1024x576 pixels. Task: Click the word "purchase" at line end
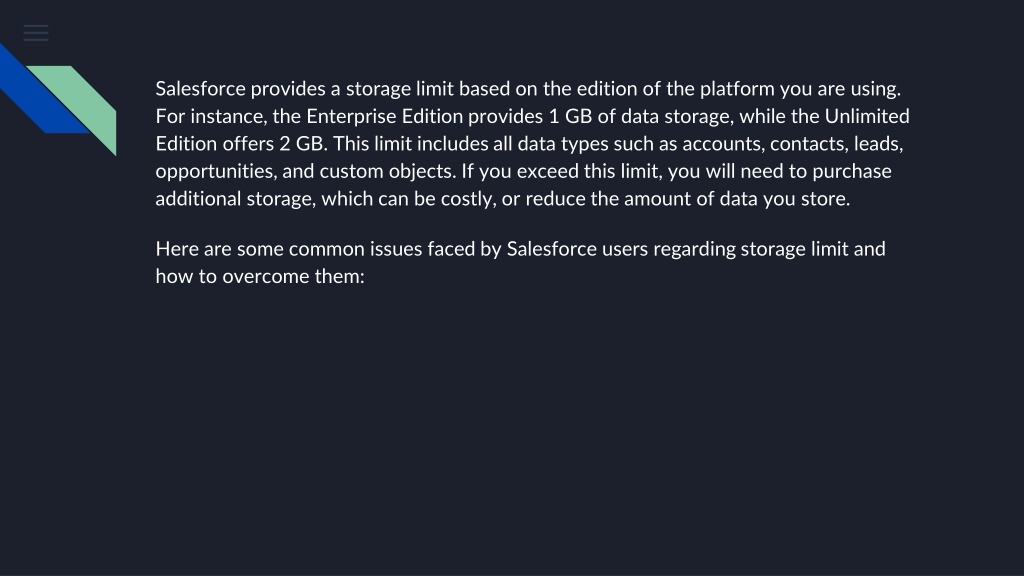coord(852,171)
